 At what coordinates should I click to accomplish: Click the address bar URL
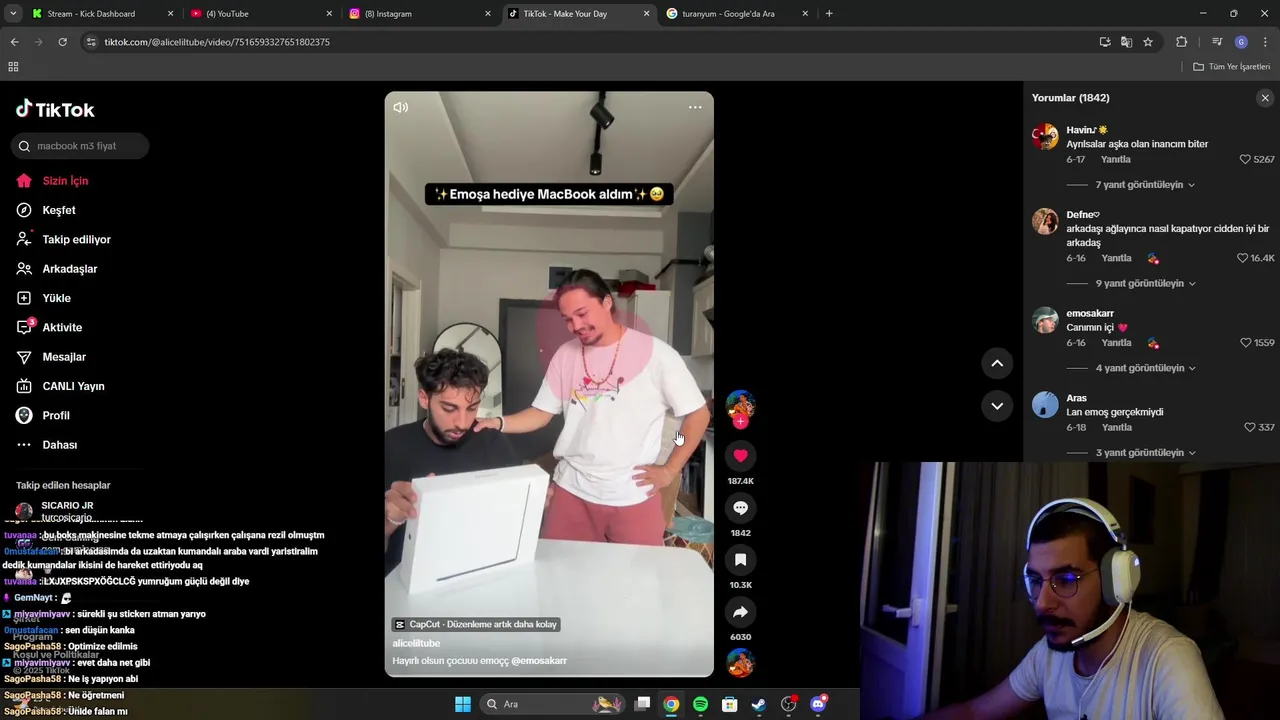[x=217, y=42]
